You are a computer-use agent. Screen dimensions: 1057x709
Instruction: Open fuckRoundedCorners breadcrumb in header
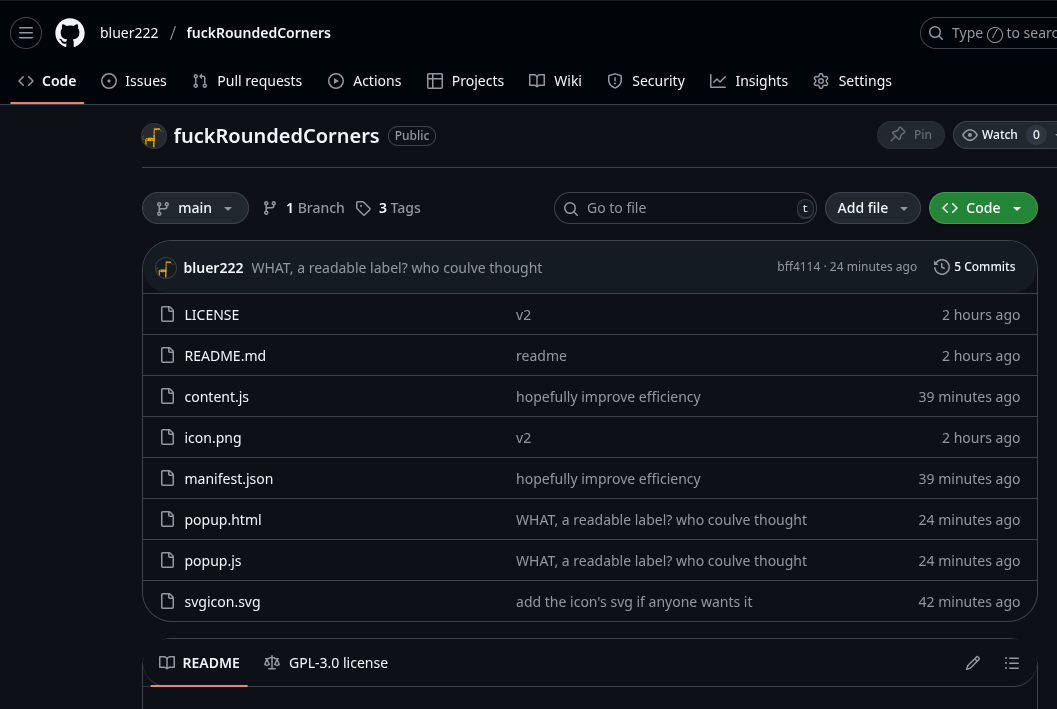coord(258,33)
